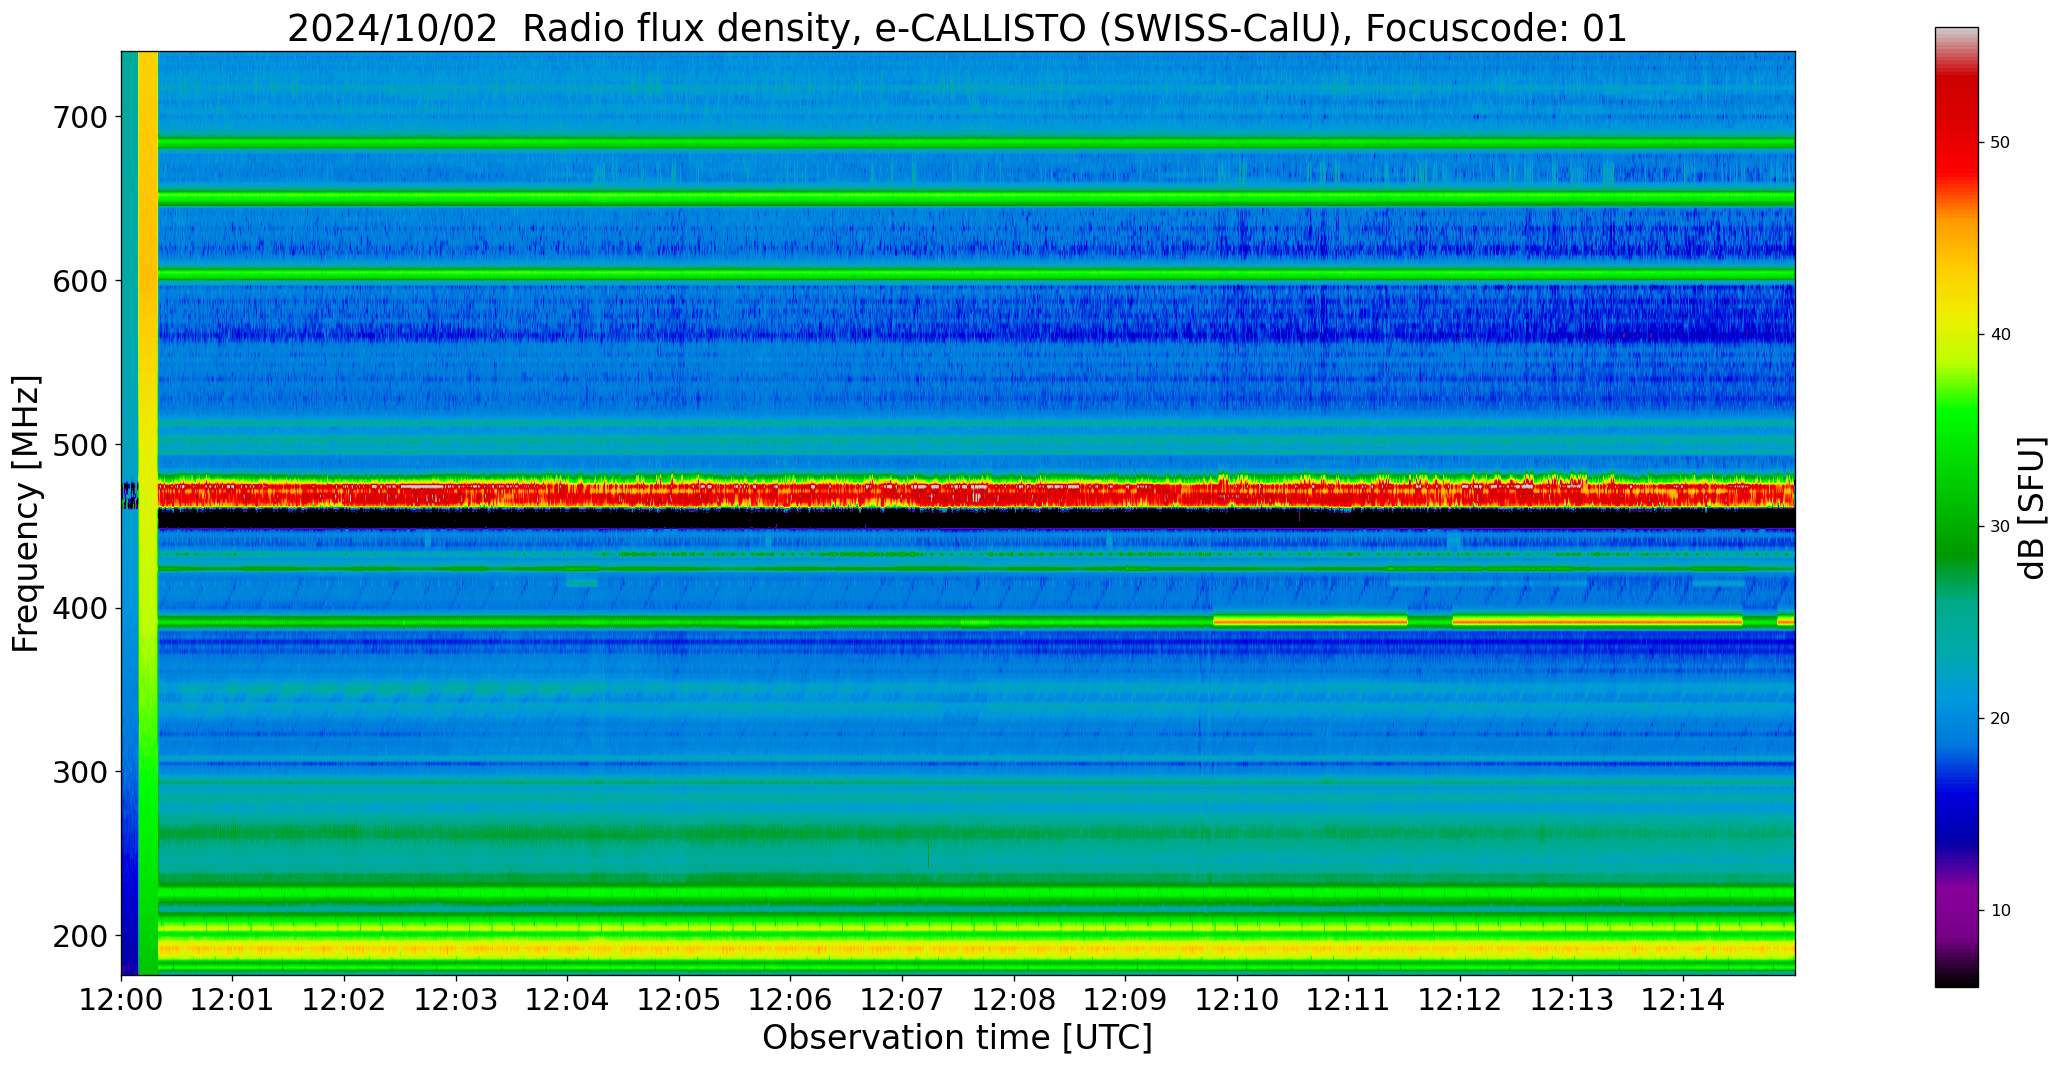Click the 700 frequency tick label

79,118
